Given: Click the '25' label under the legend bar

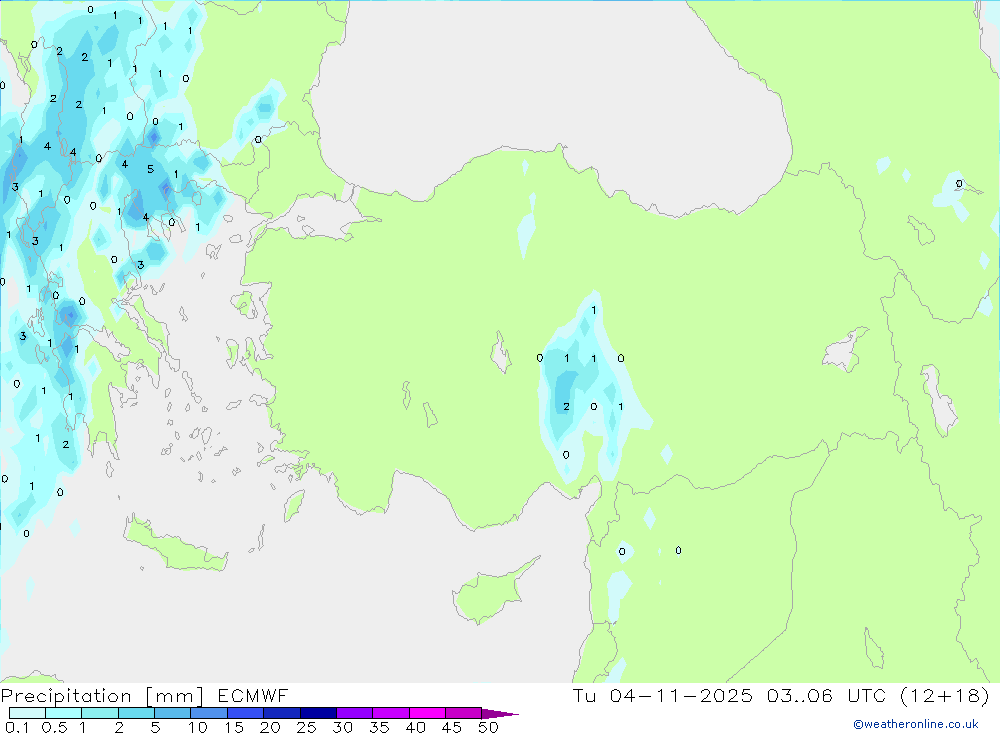Looking at the screenshot, I should [x=306, y=727].
